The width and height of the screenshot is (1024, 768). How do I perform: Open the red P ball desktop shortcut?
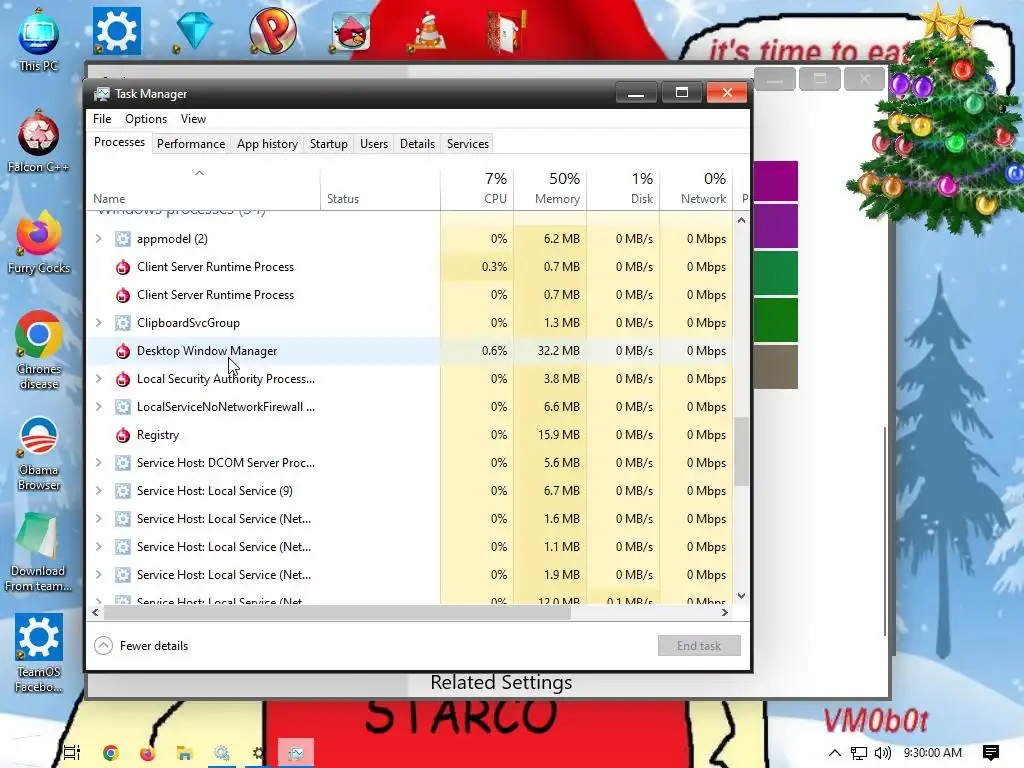tap(272, 30)
